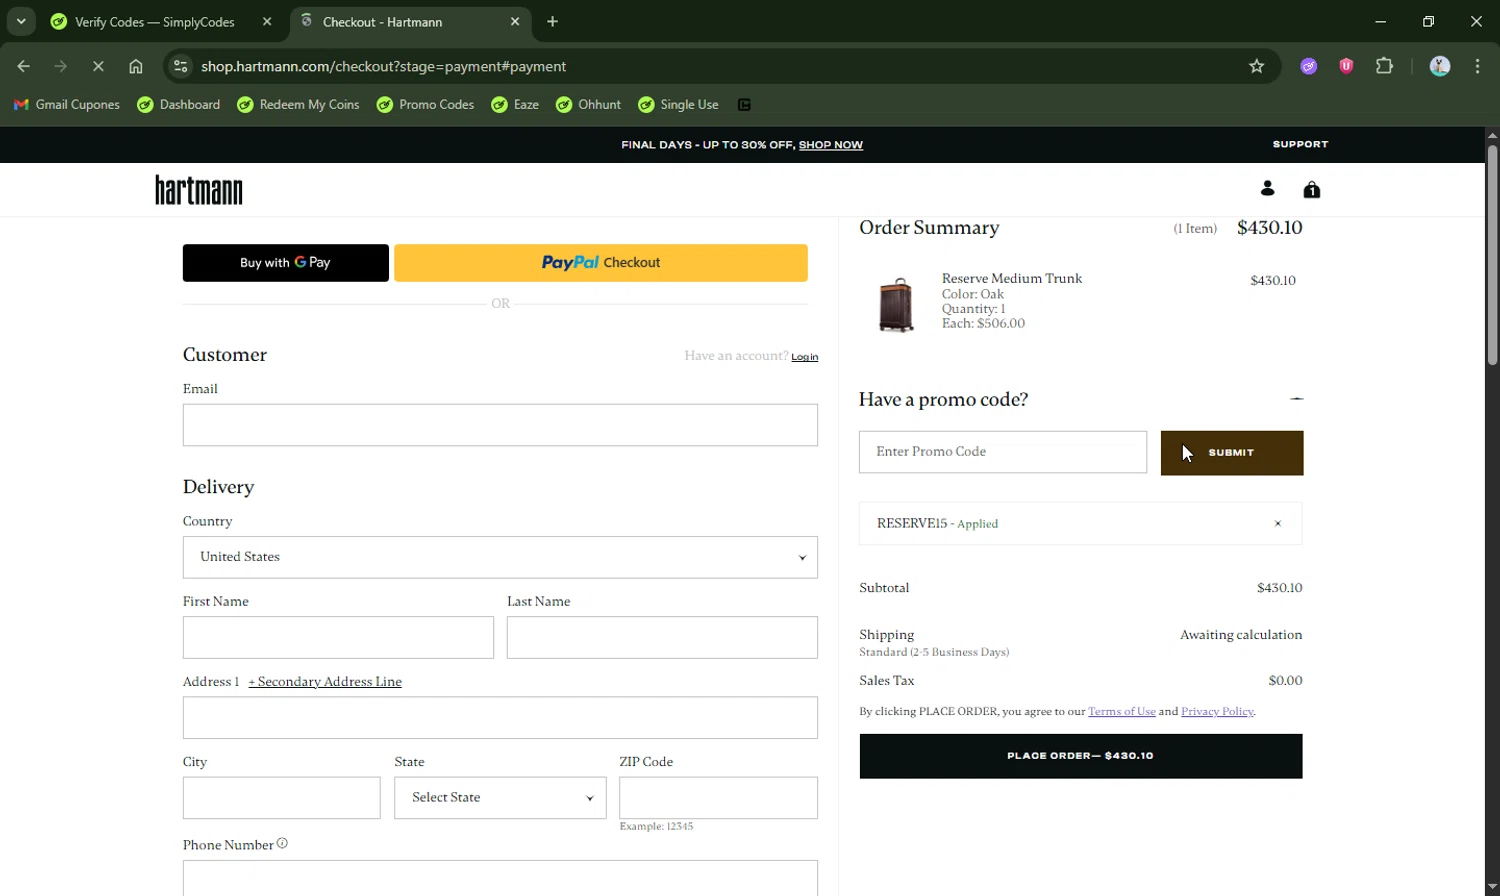Image resolution: width=1500 pixels, height=896 pixels.
Task: Click the phone number info icon
Action: 282,844
